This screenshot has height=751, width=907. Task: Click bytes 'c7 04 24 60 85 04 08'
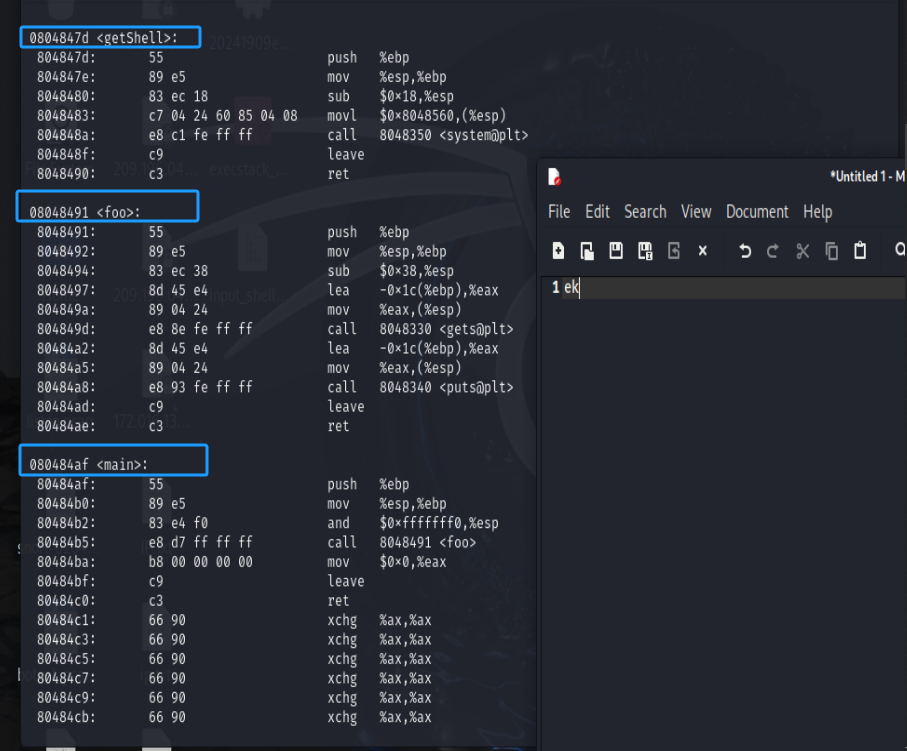point(223,116)
